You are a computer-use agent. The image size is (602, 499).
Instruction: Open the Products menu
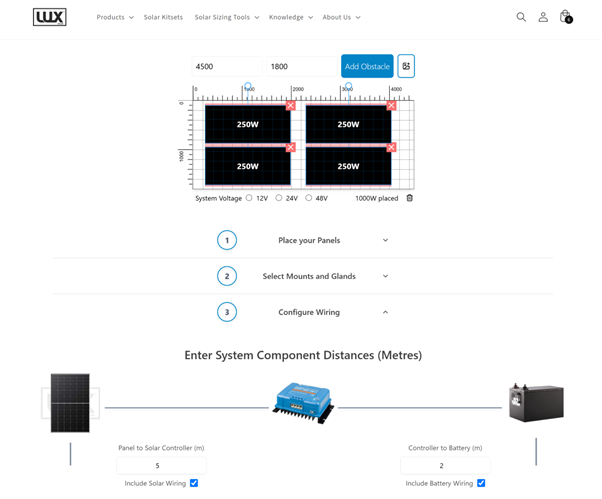point(115,17)
